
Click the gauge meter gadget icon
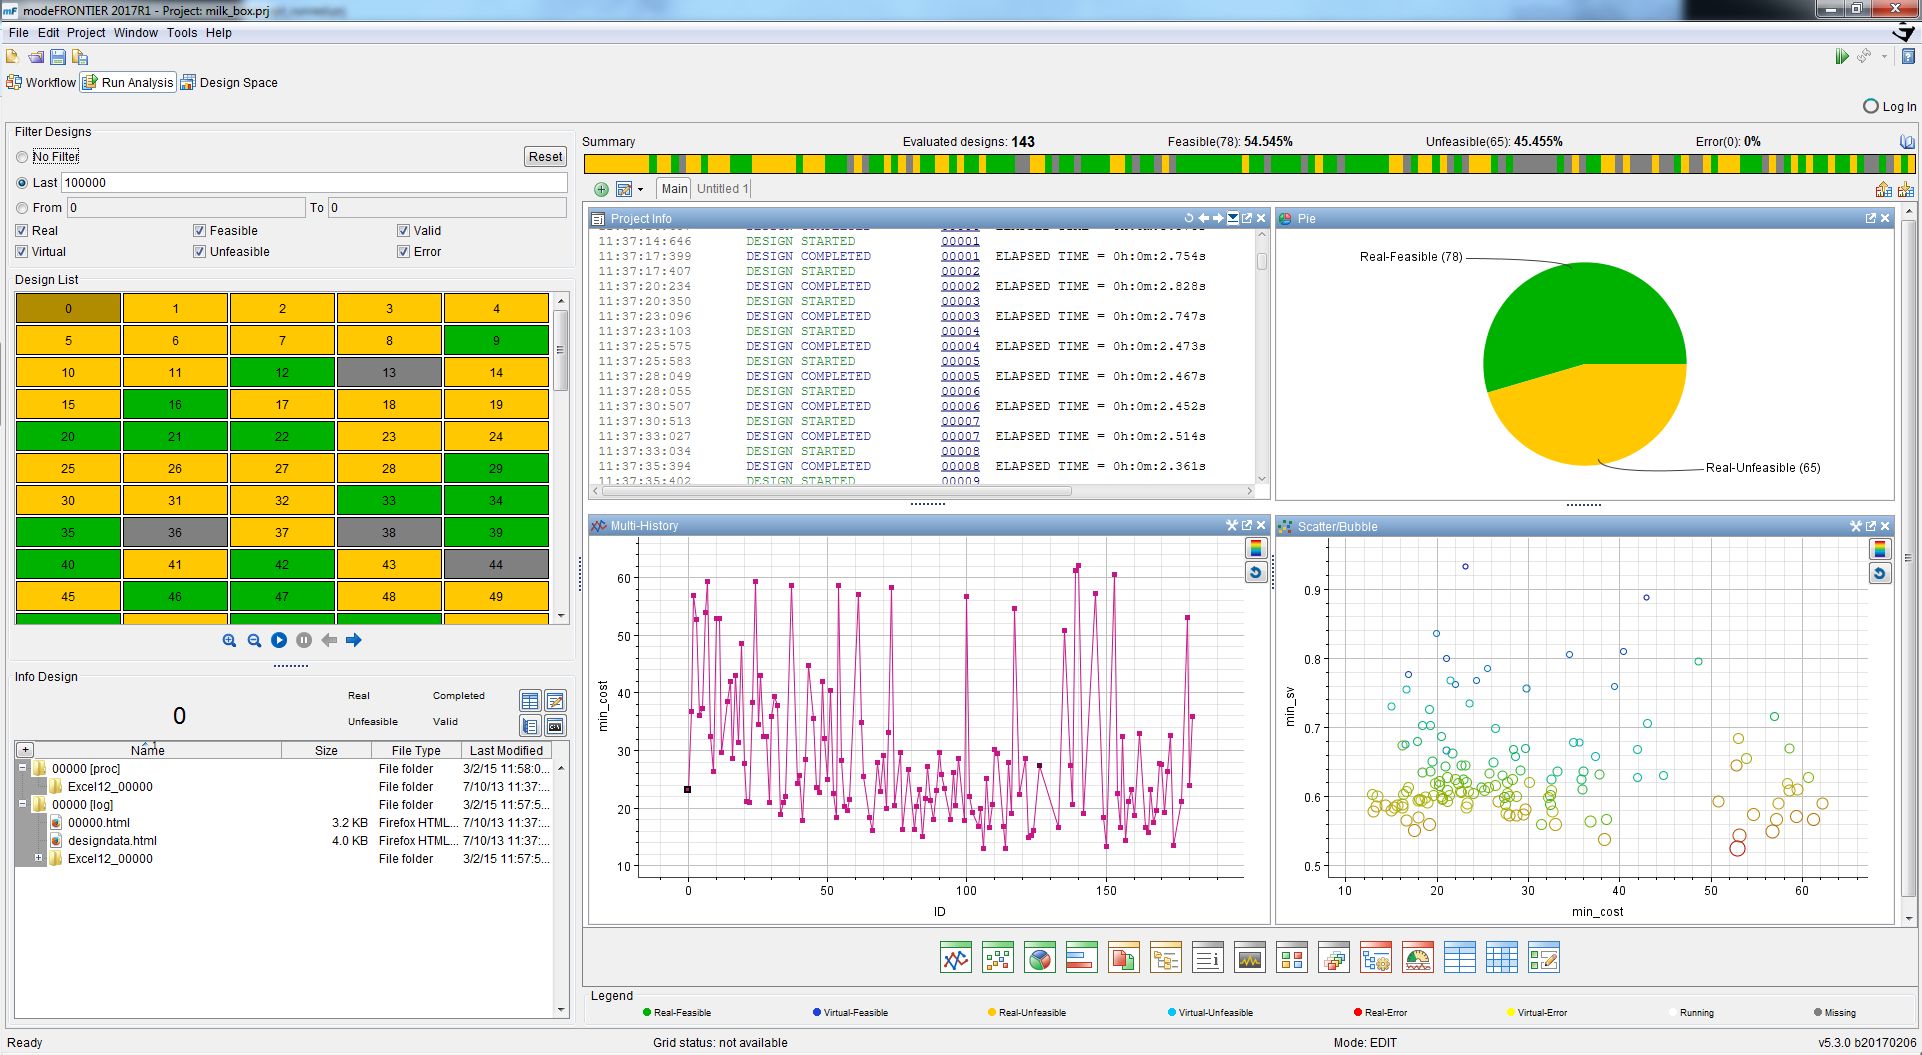tap(1418, 958)
